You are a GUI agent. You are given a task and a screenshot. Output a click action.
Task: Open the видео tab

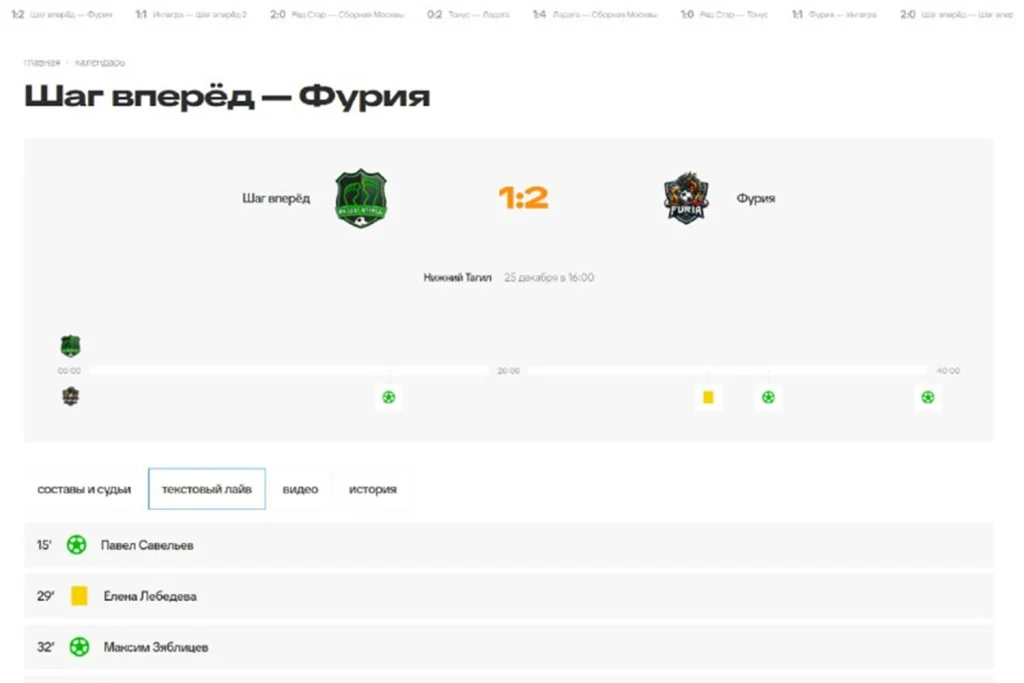[x=300, y=489]
